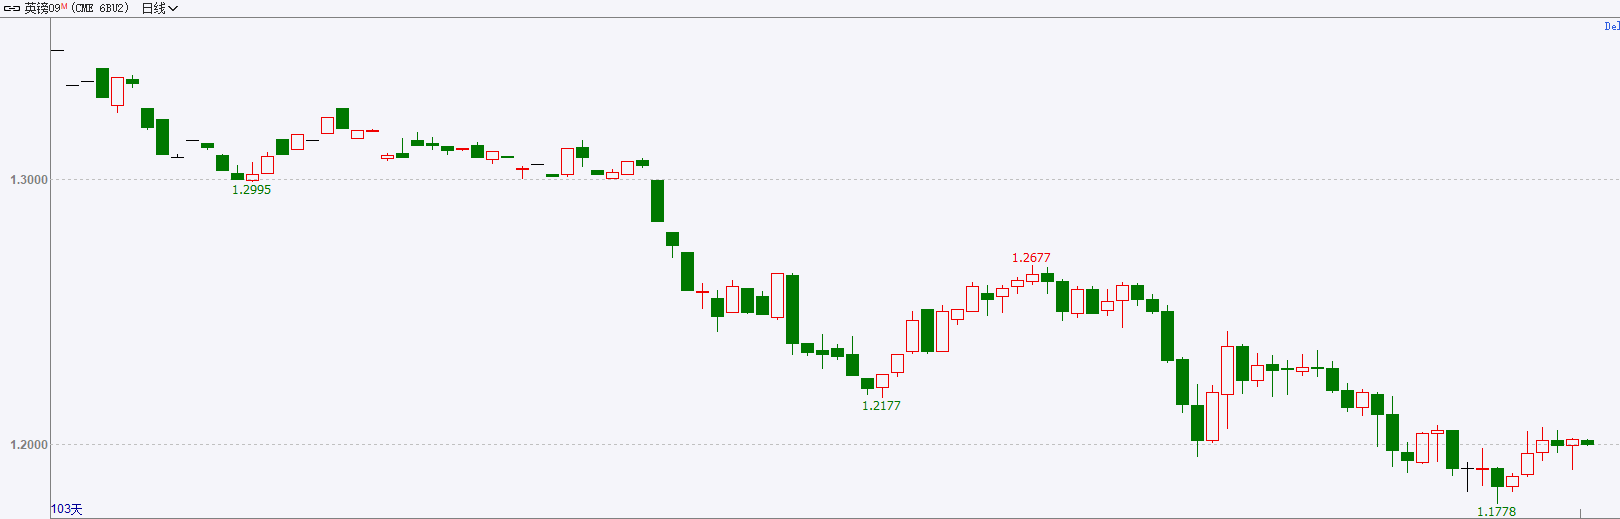1620x519 pixels.
Task: Select the 1.2677 high price annotation
Action: (x=1031, y=258)
